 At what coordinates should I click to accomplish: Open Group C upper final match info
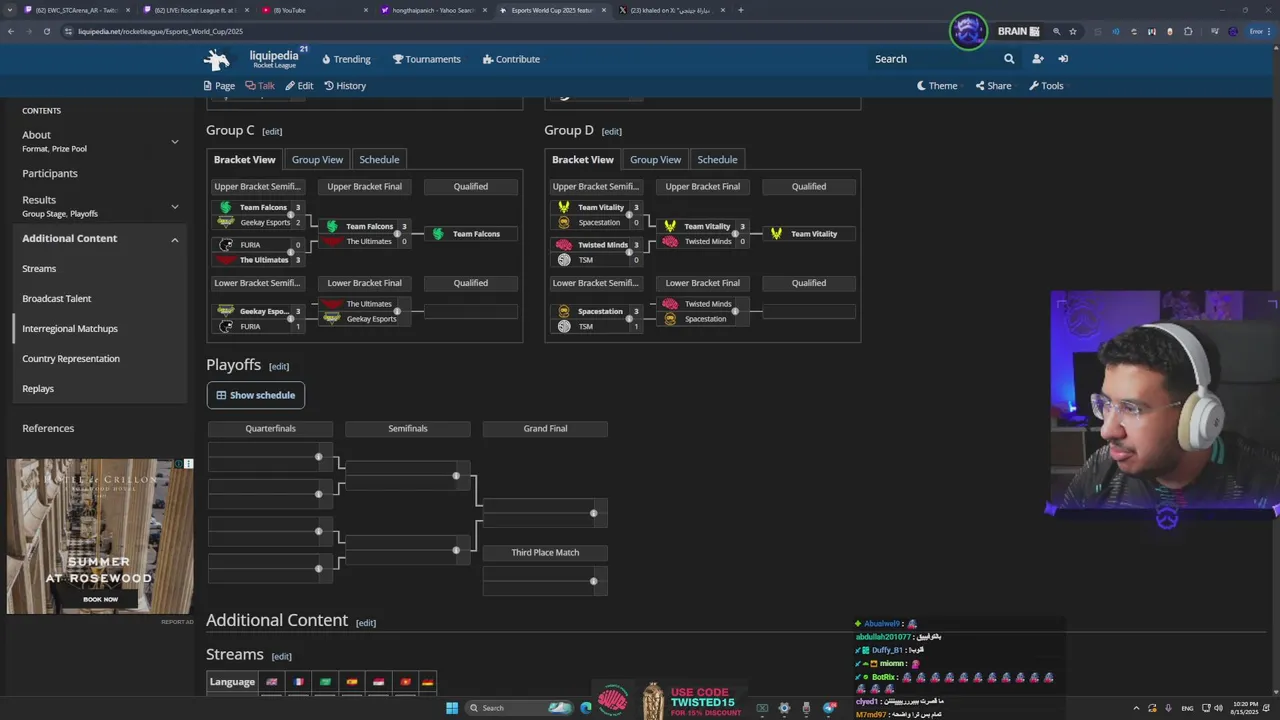coord(397,234)
